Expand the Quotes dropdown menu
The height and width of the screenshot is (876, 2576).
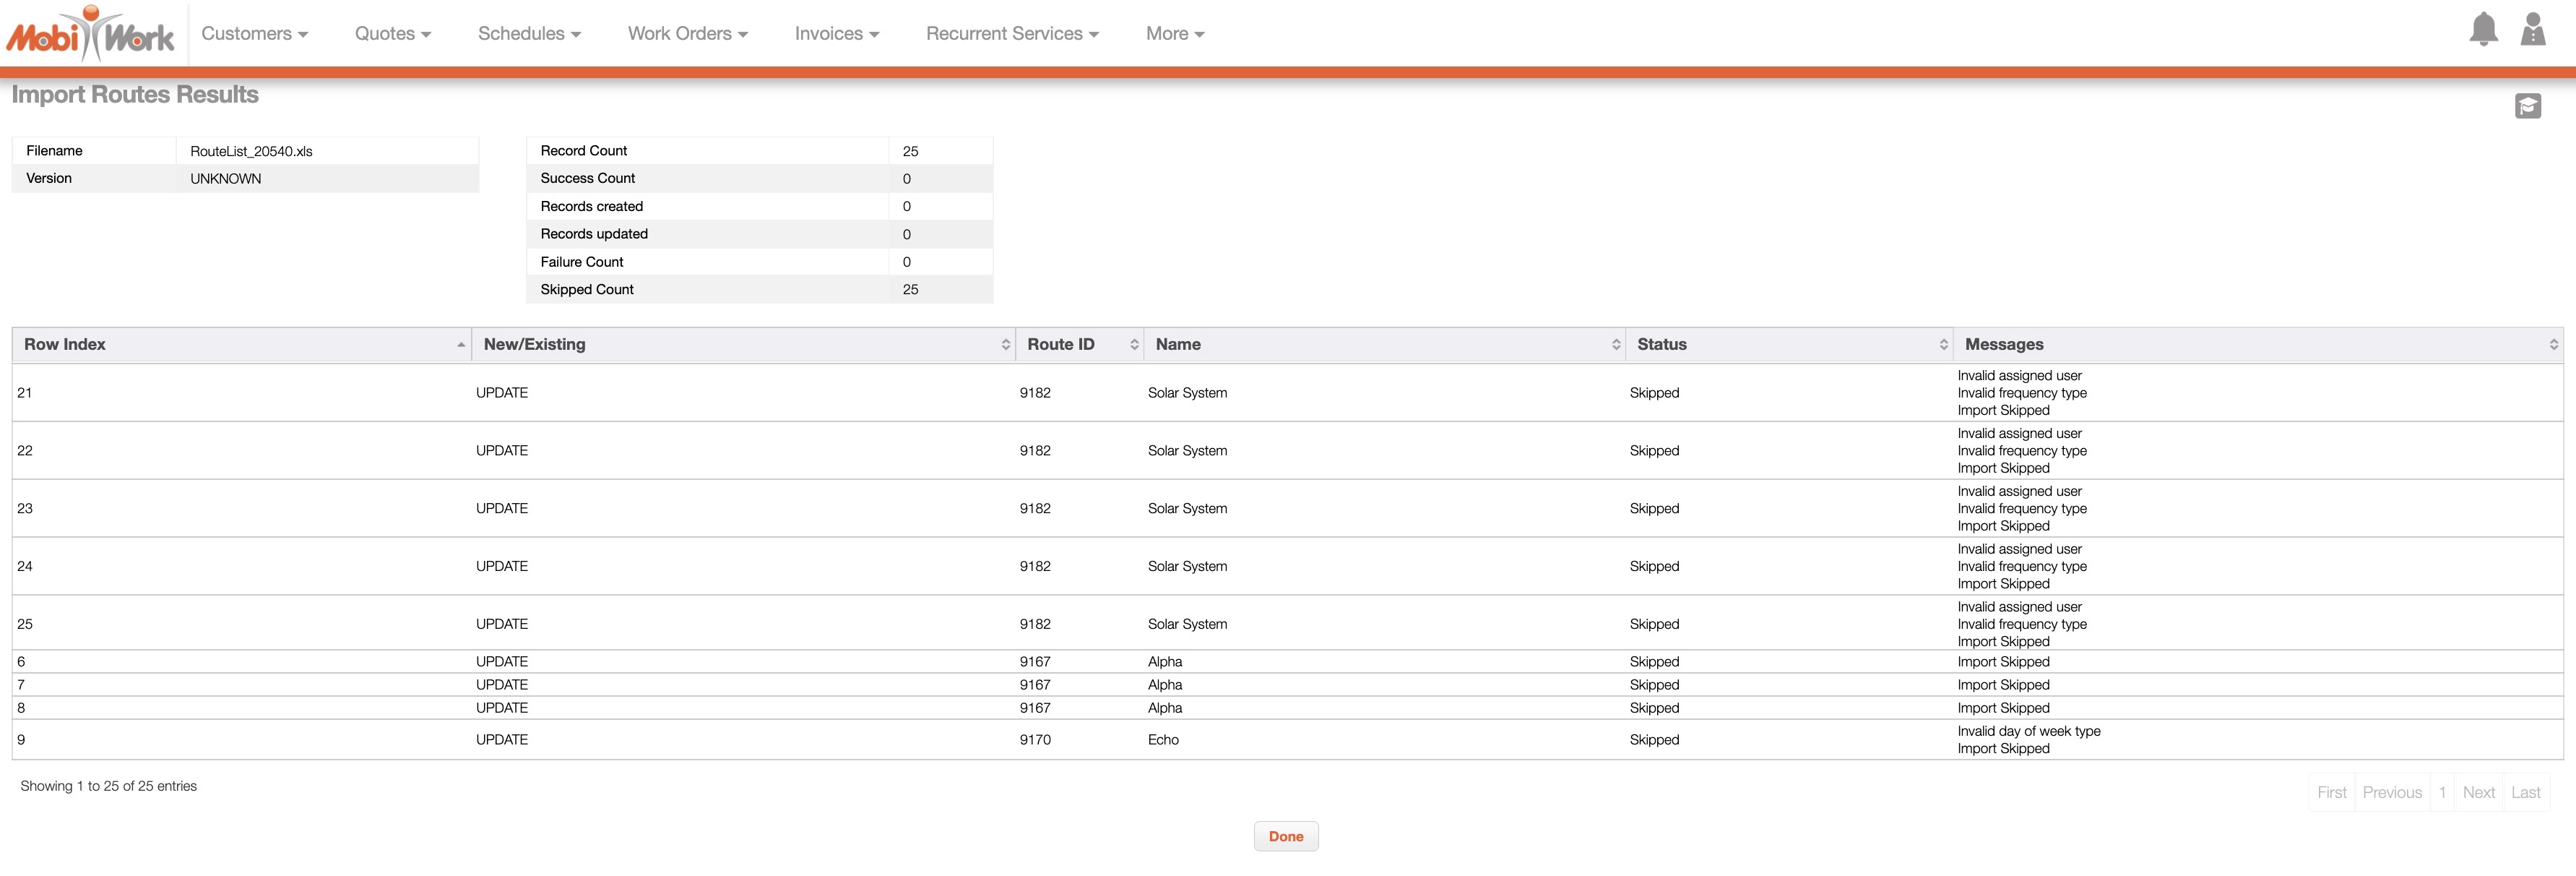392,34
